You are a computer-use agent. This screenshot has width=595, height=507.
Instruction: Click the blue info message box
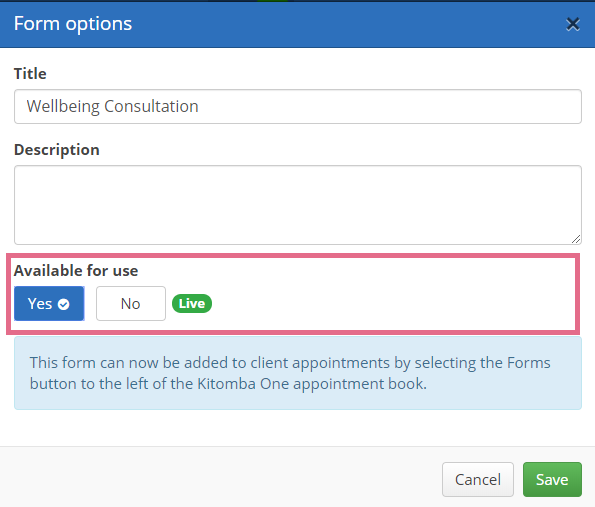pyautogui.click(x=298, y=373)
